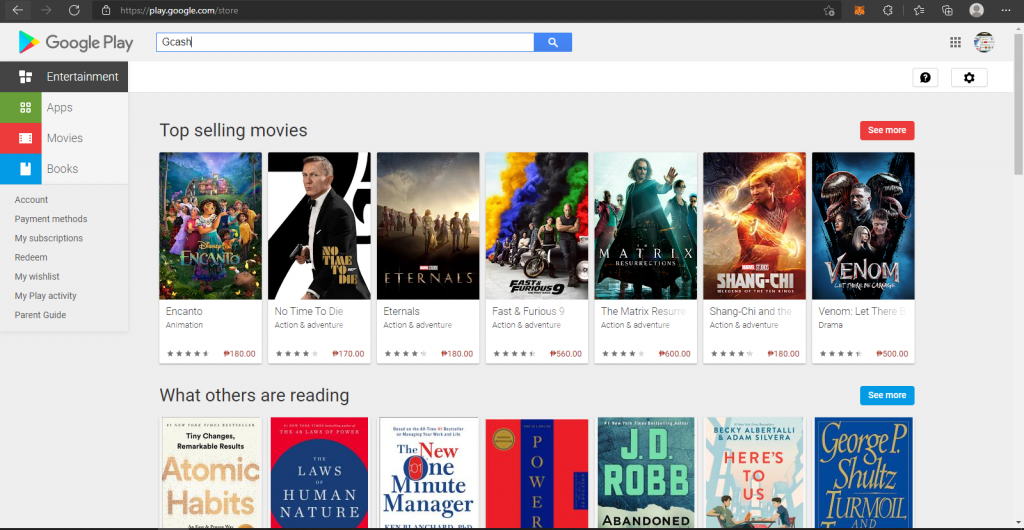1024x530 pixels.
Task: Open the settings gear button
Action: [969, 78]
